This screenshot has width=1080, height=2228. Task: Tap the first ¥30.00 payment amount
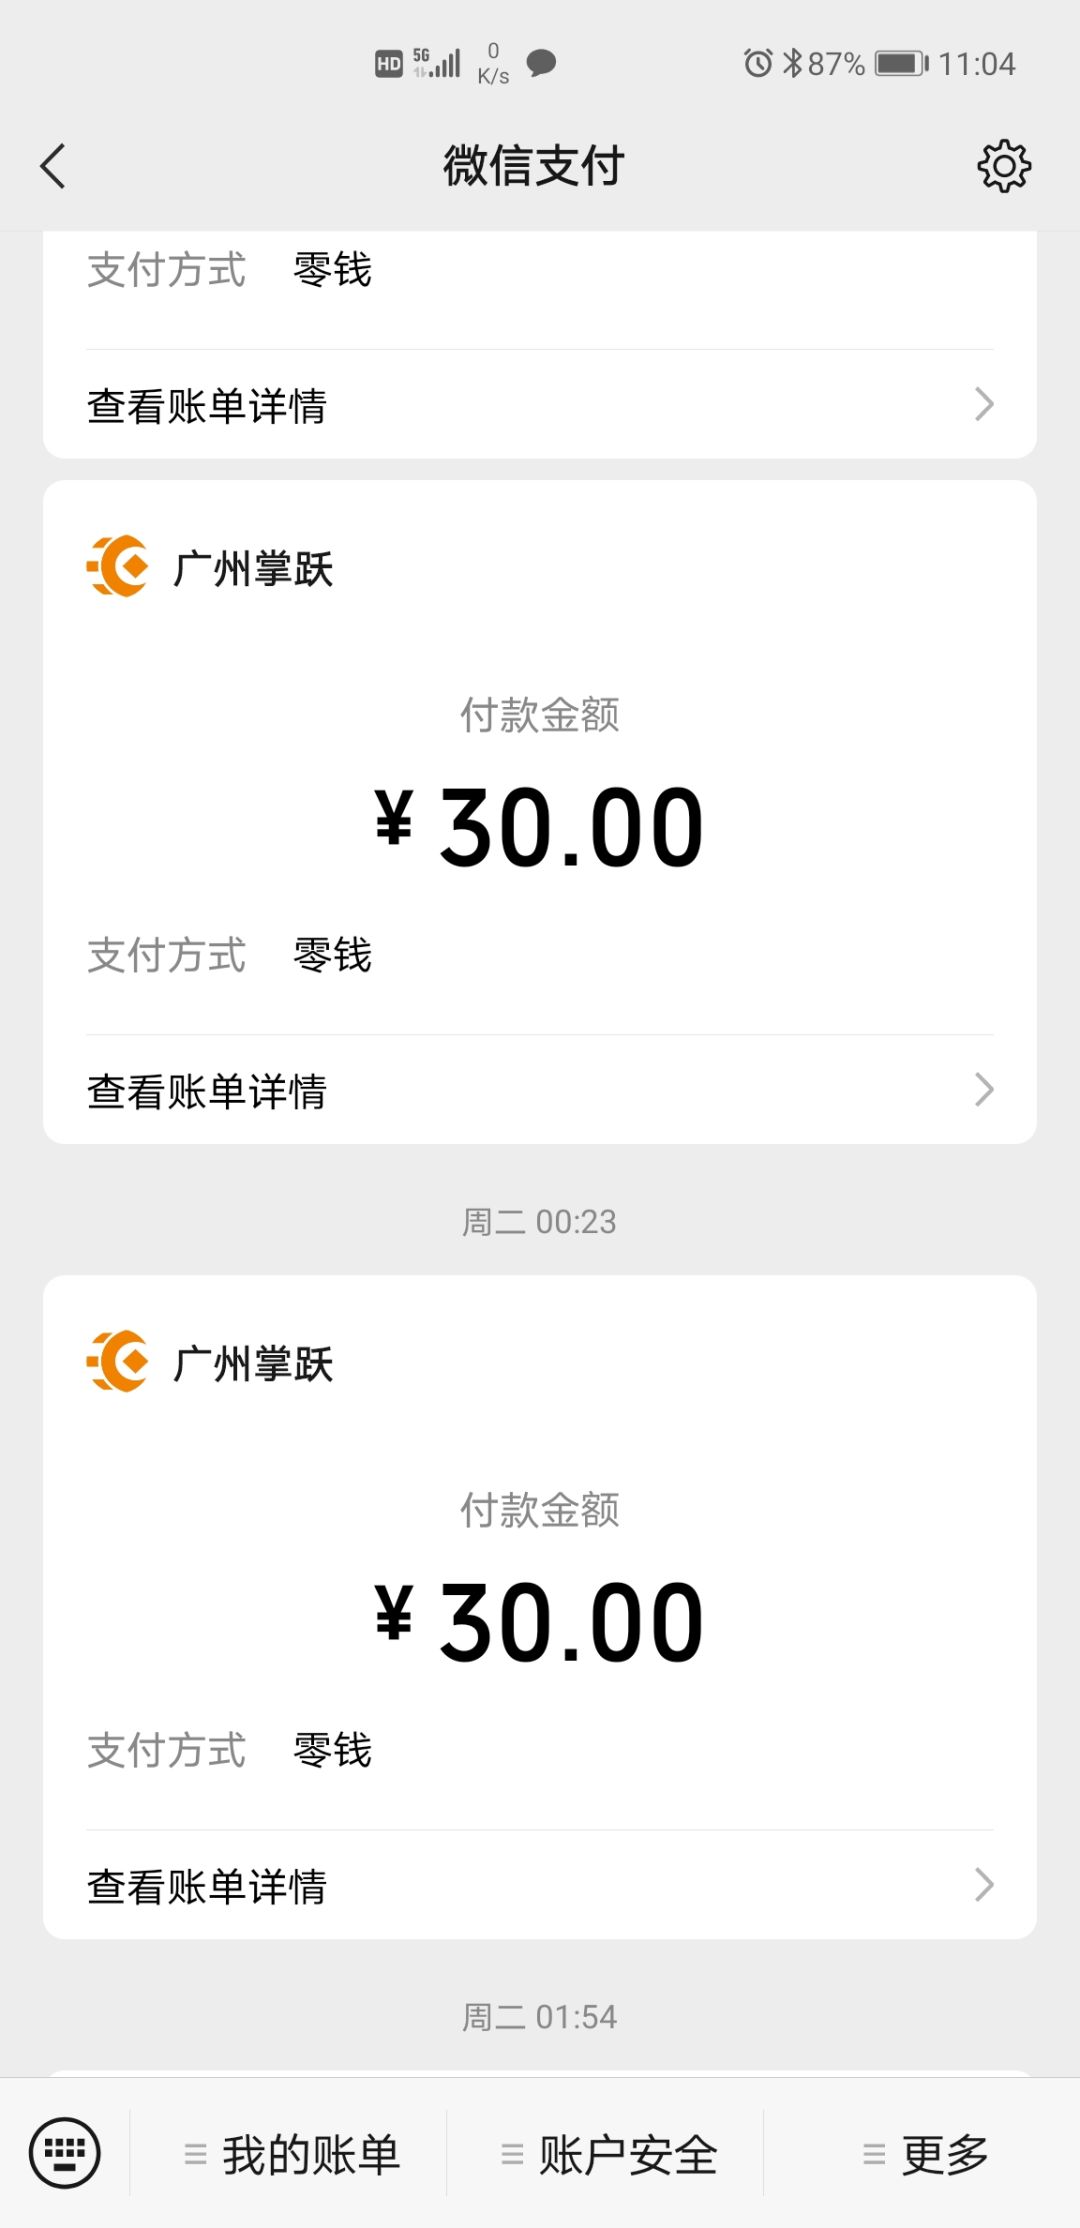click(x=540, y=827)
